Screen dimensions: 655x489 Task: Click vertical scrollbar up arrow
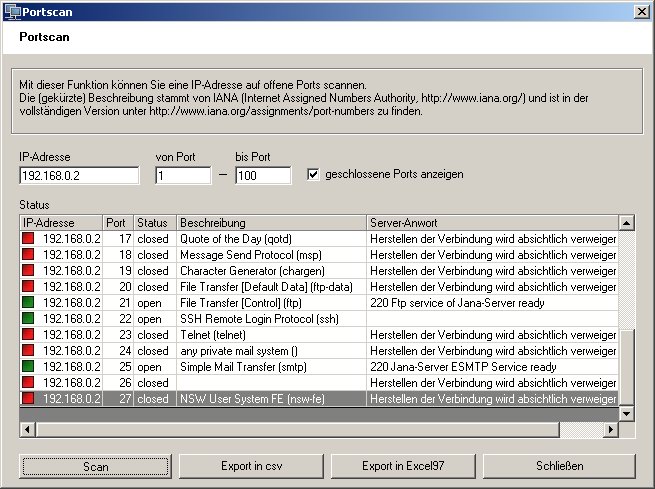626,223
